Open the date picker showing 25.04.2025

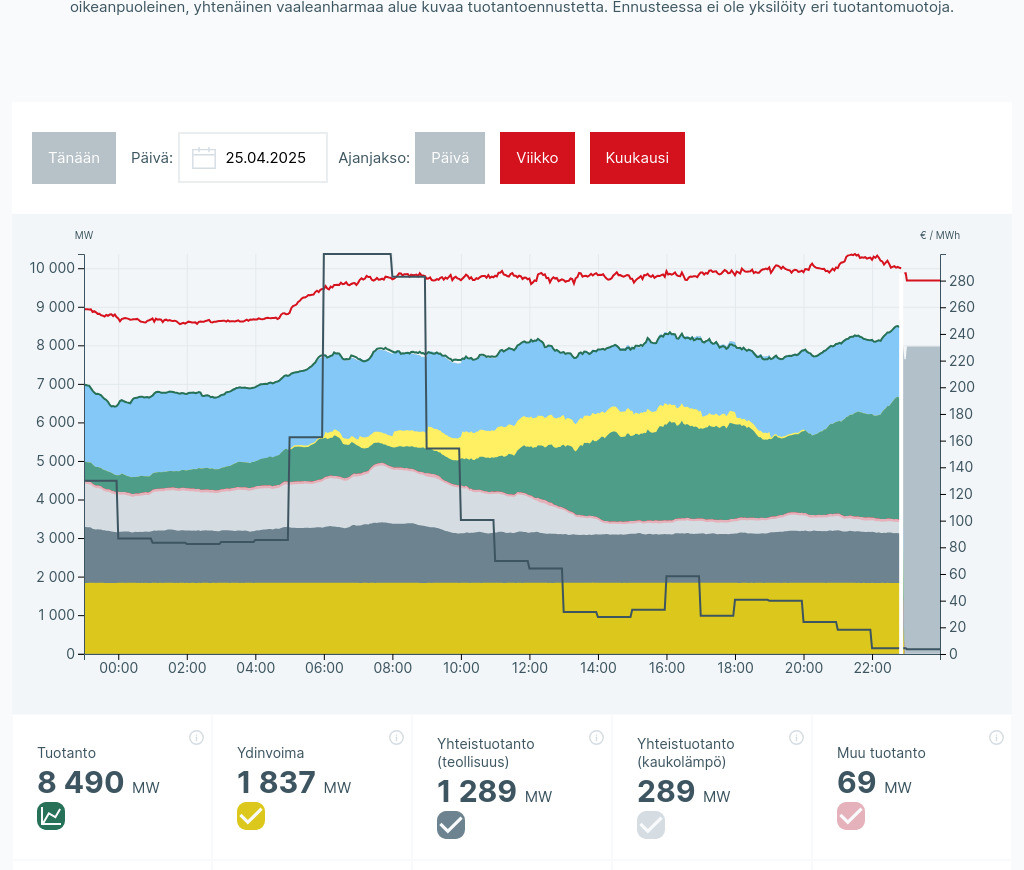[265, 158]
